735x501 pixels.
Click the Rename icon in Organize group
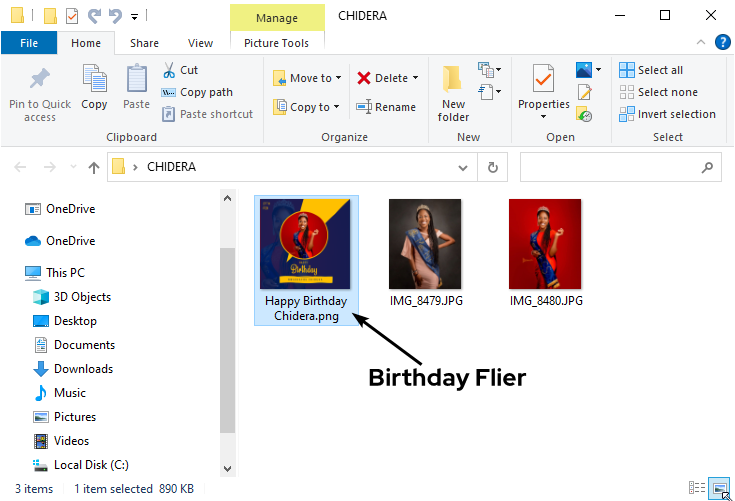(364, 107)
